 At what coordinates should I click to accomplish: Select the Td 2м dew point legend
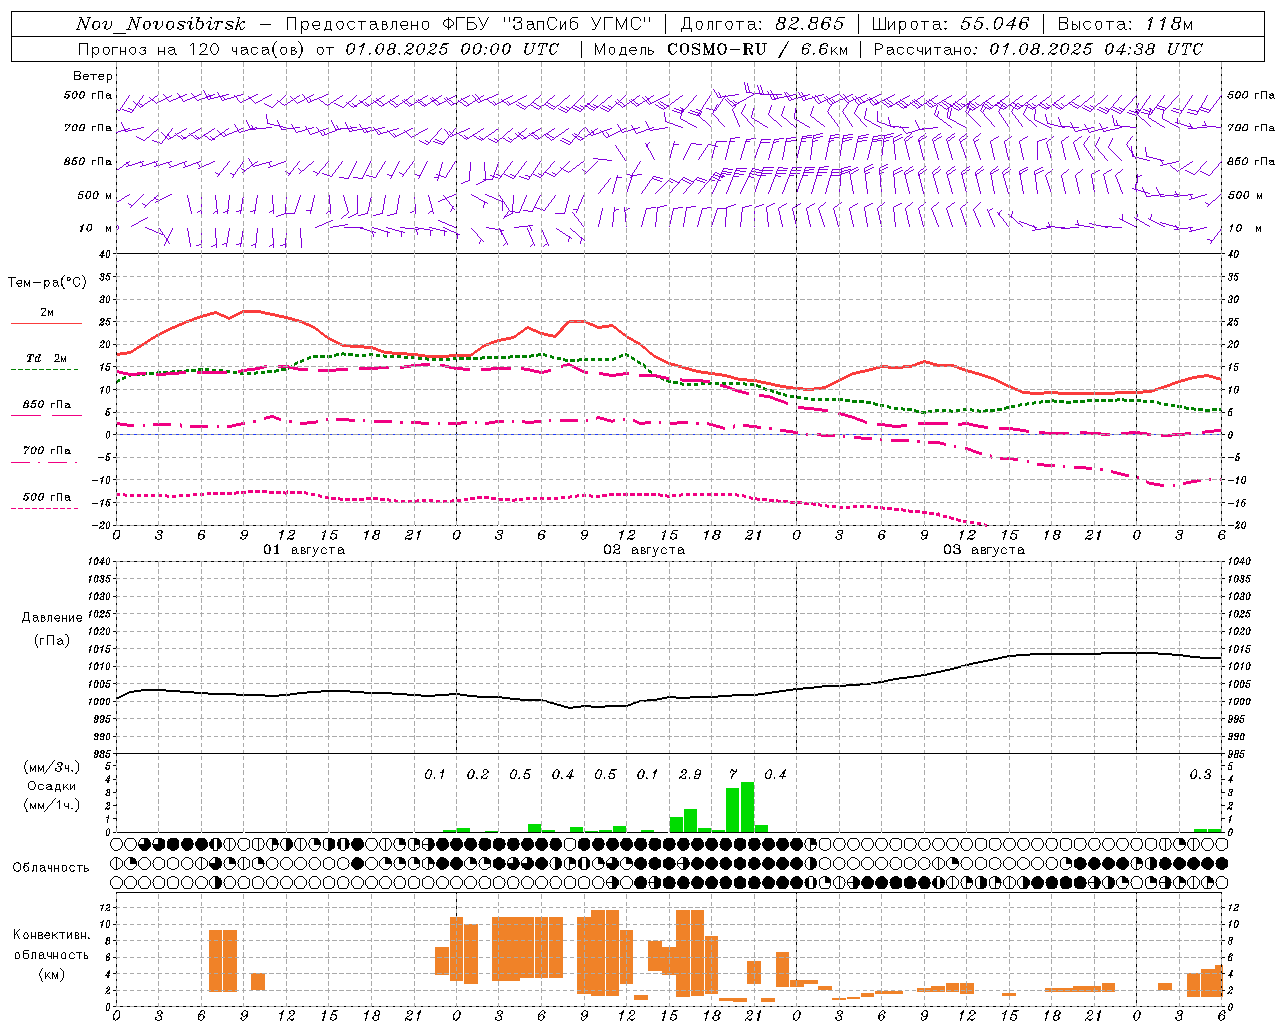point(46,359)
